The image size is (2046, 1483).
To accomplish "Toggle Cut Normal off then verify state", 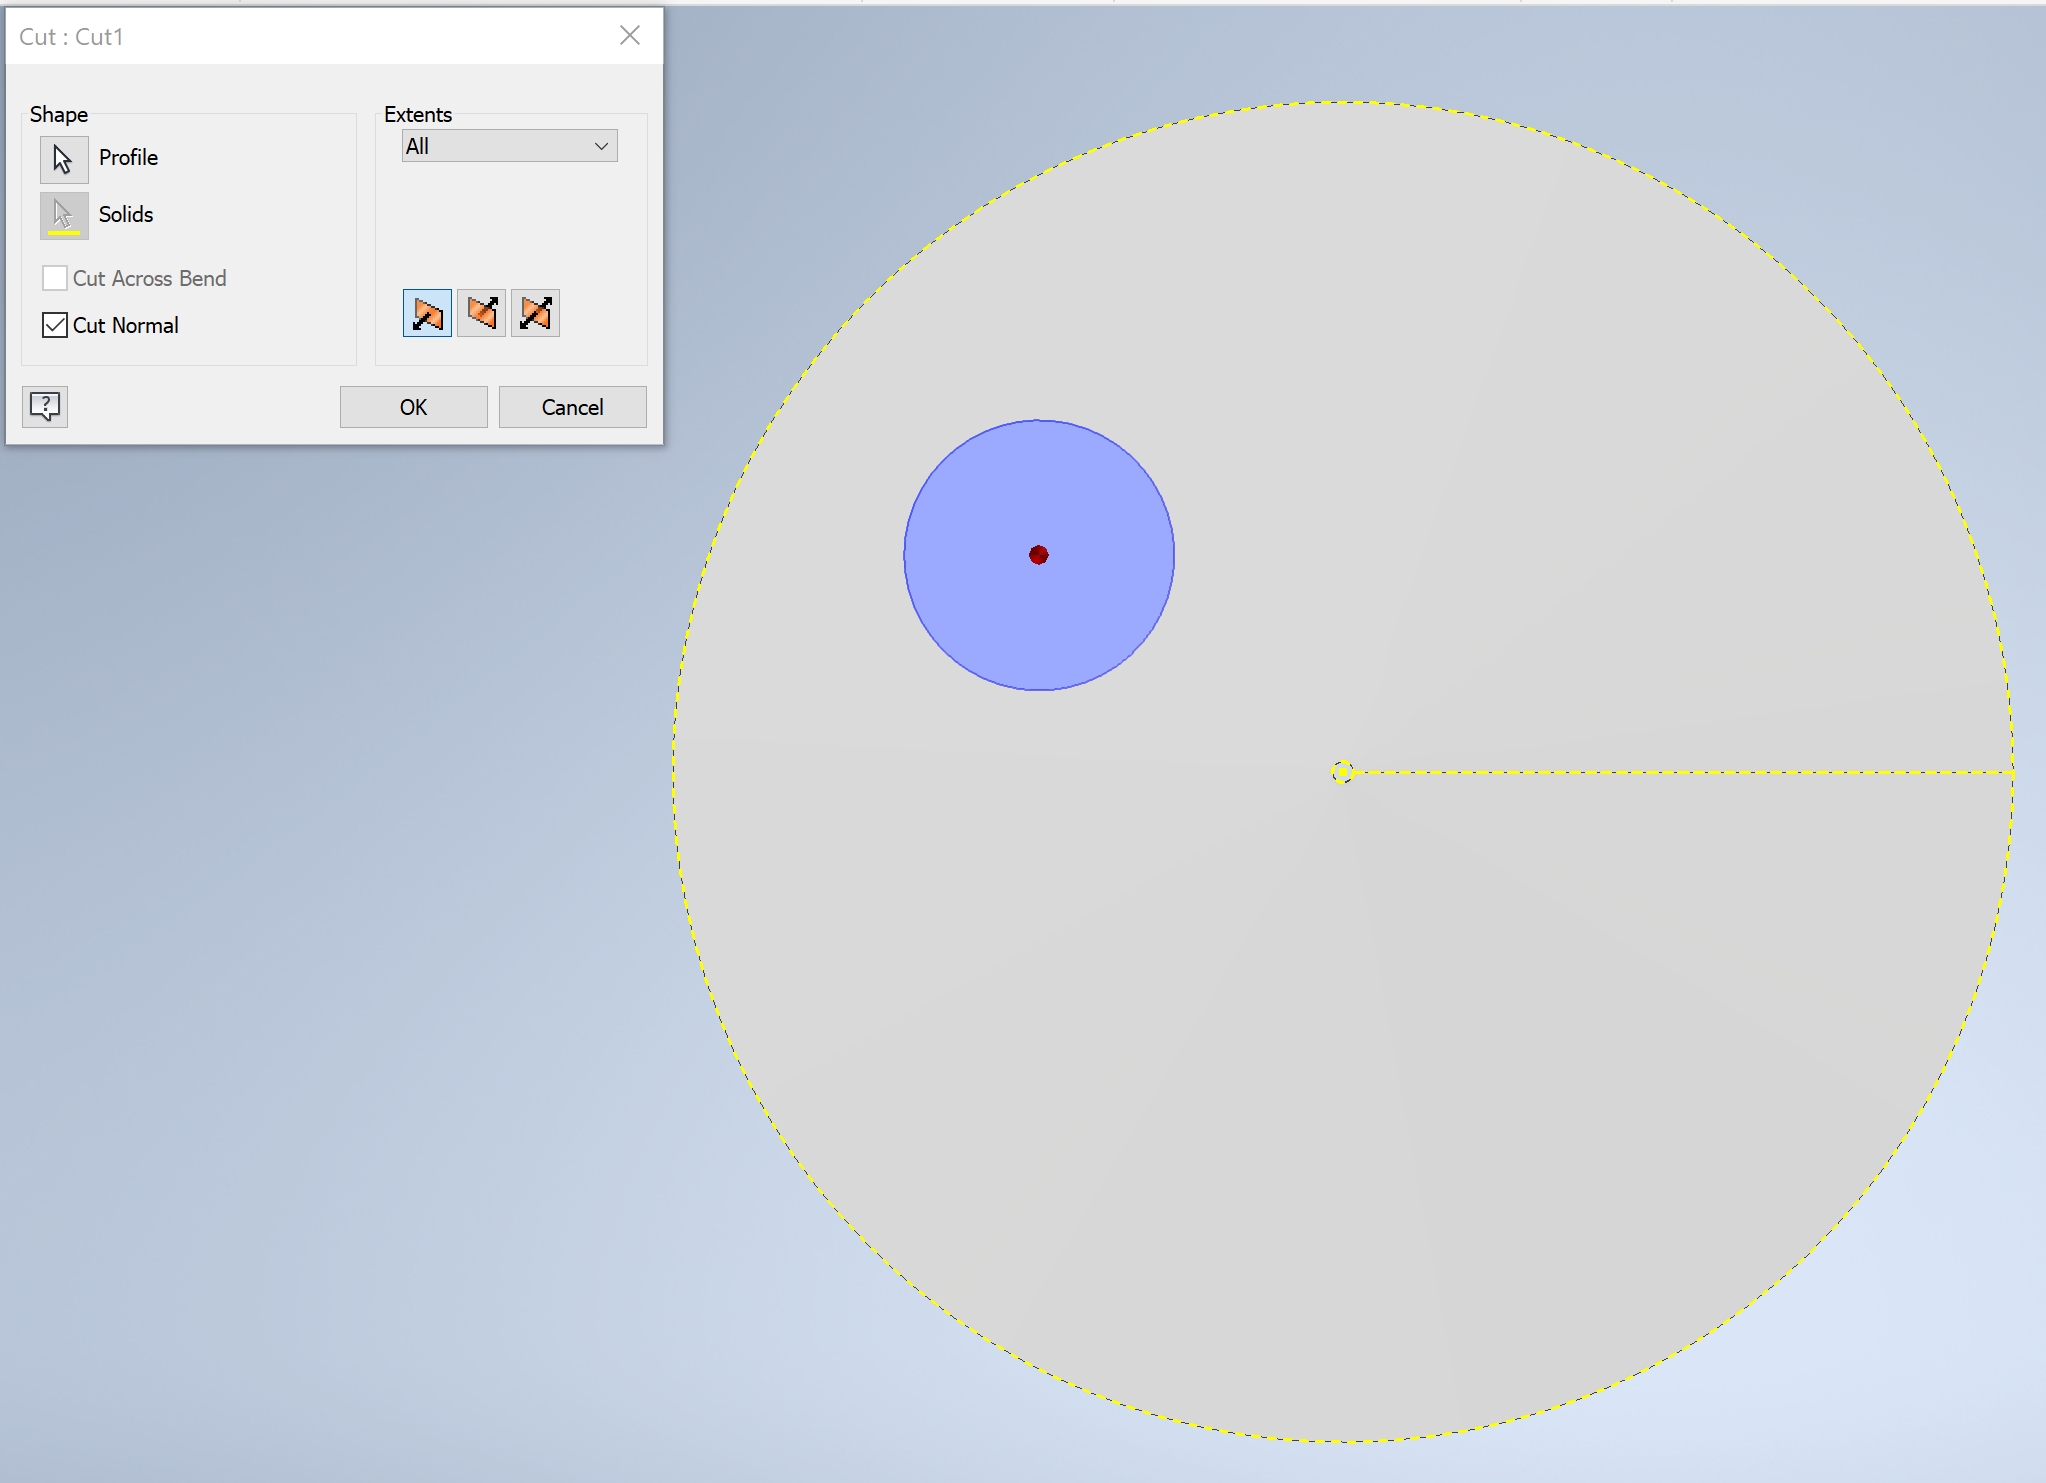I will coord(55,325).
